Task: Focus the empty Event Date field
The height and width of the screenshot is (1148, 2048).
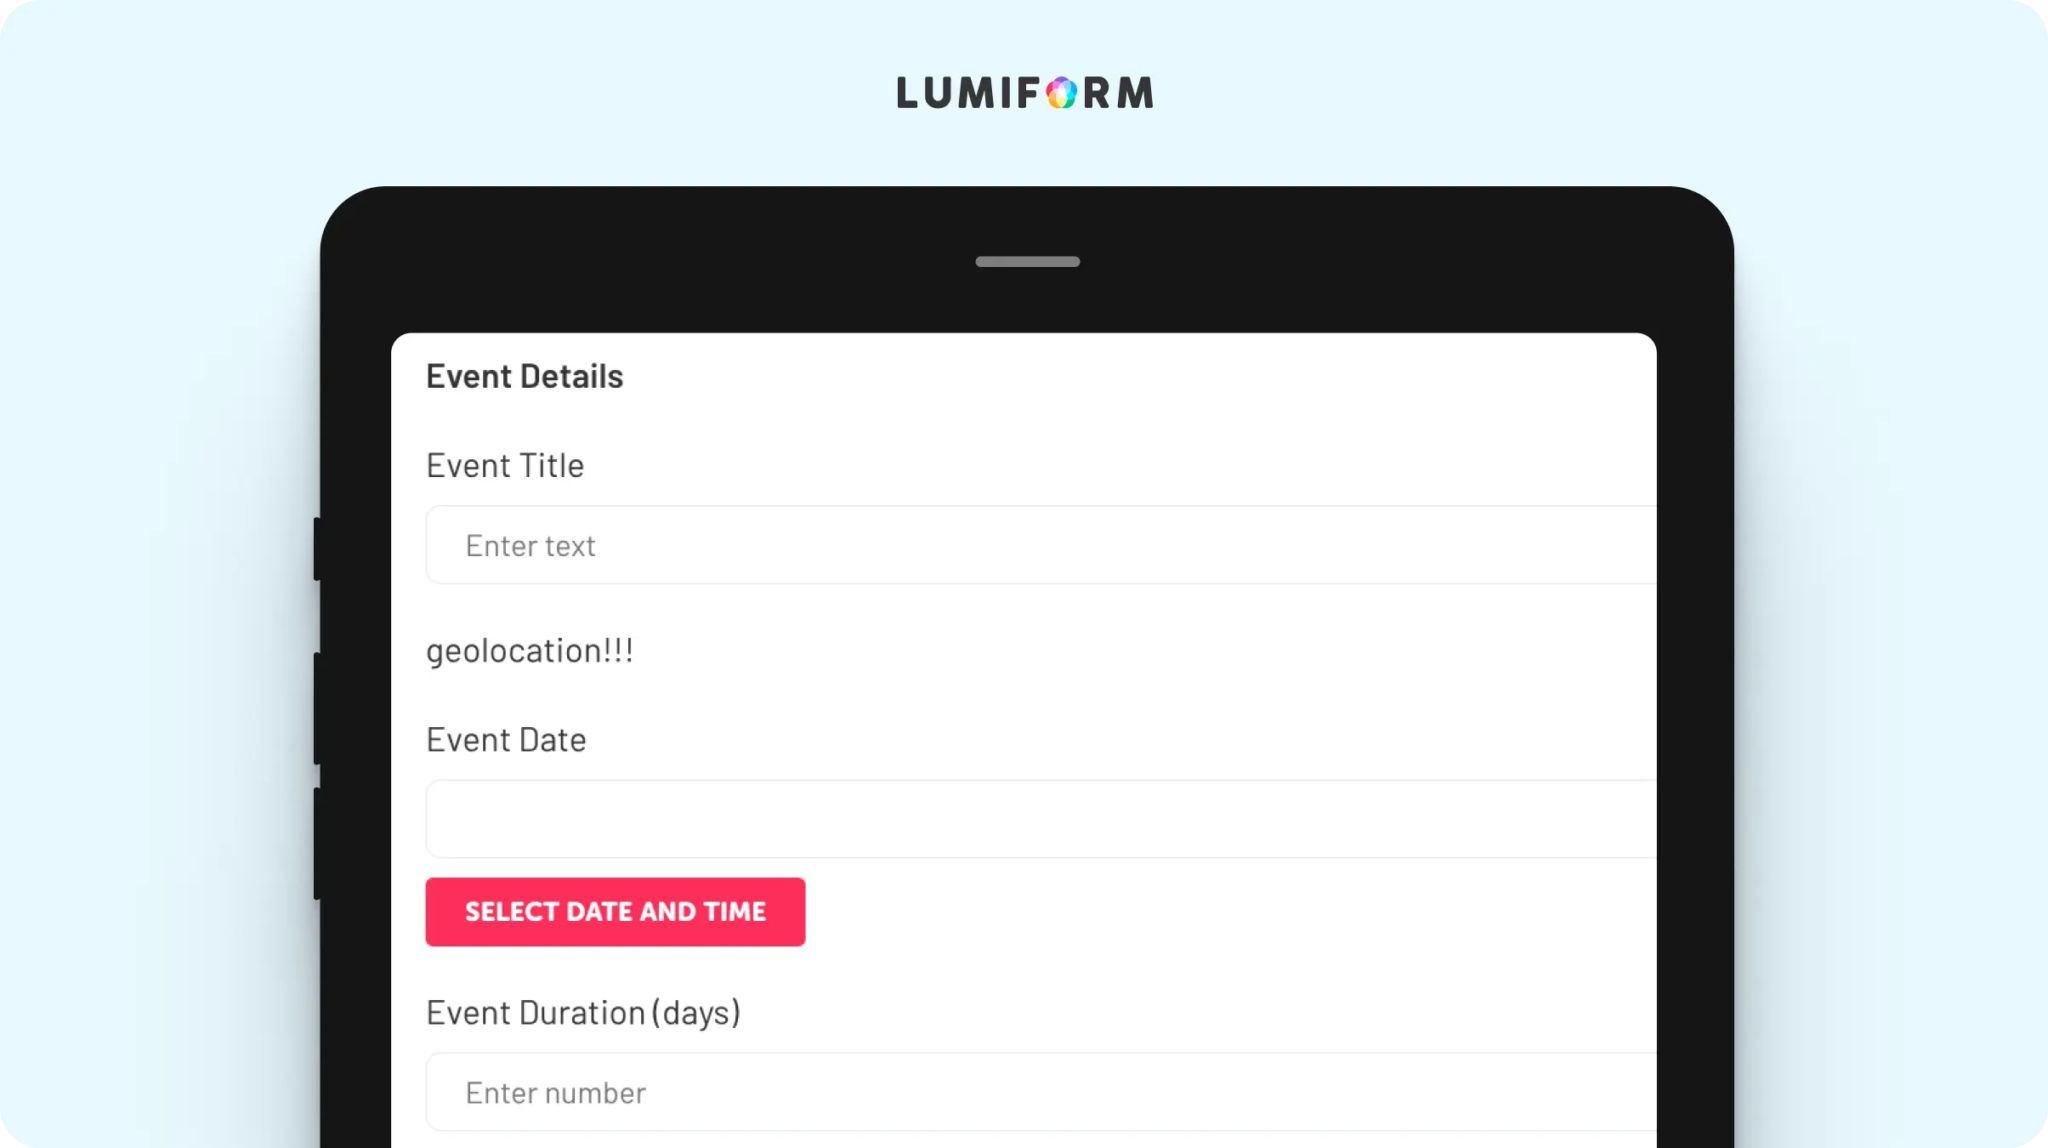Action: coord(1041,819)
